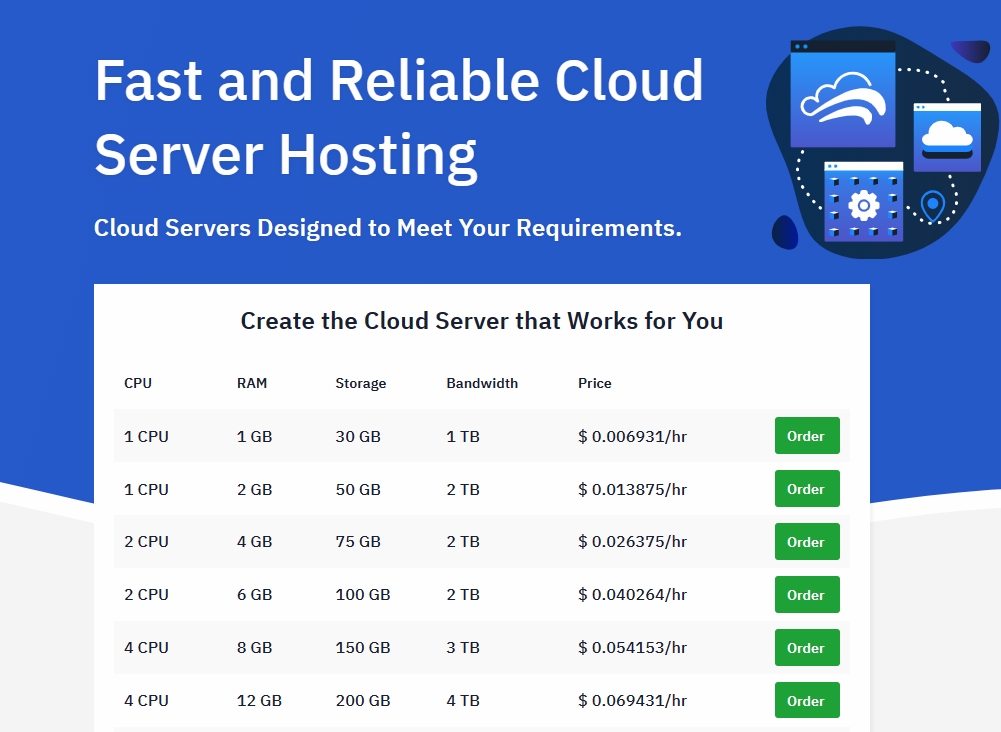Click the gear icon in the hero illustration
The width and height of the screenshot is (1001, 732).
point(862,206)
